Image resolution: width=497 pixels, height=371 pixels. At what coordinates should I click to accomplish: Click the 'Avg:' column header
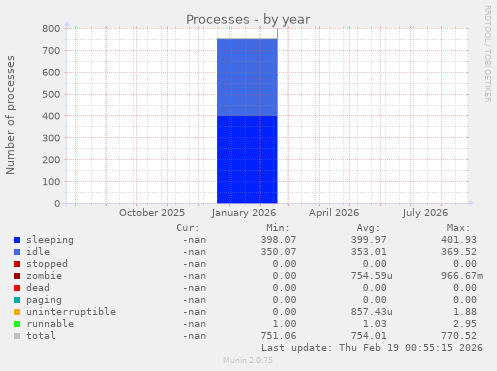tap(368, 228)
